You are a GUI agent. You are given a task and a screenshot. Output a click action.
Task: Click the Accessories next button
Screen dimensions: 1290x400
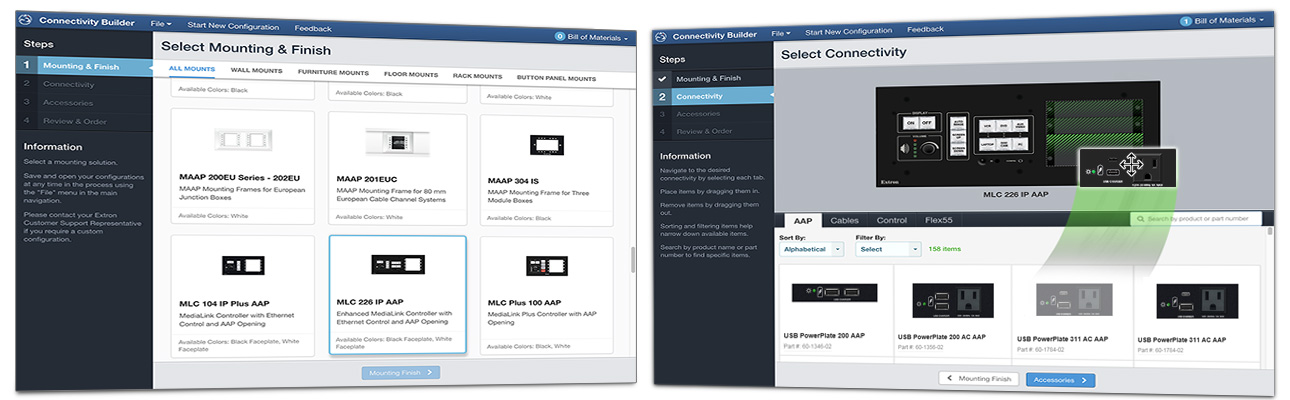coord(1060,380)
